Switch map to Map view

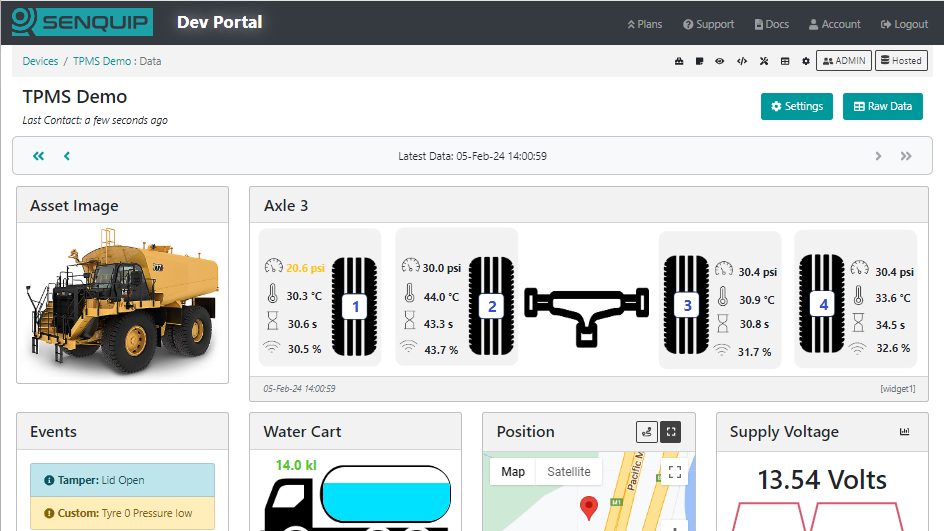click(x=513, y=471)
